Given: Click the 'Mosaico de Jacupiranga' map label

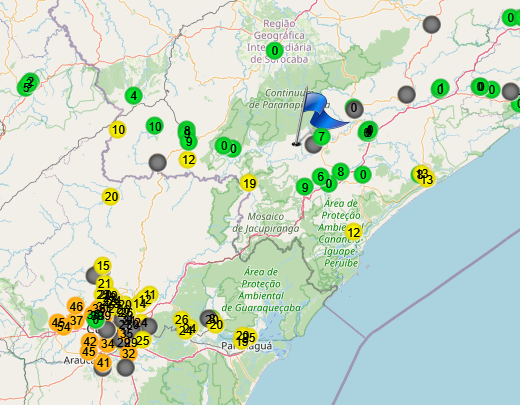Looking at the screenshot, I should point(266,222).
